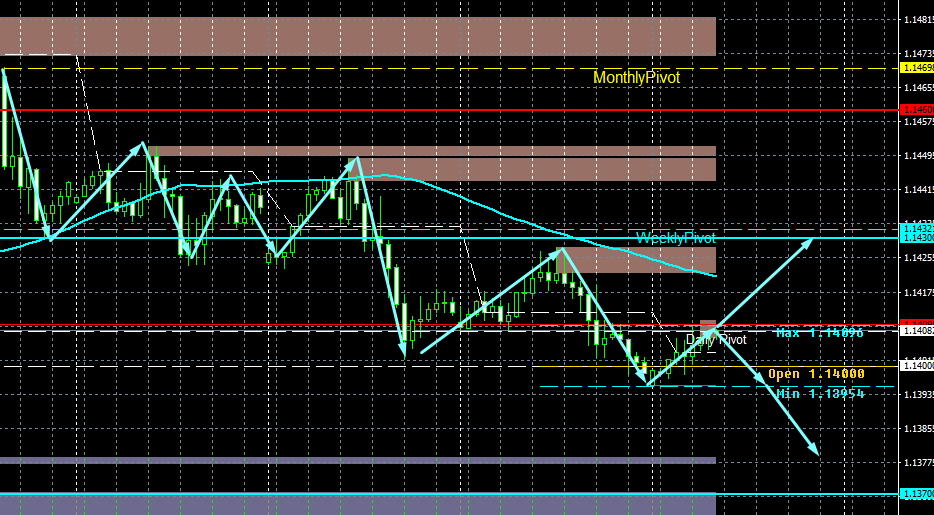This screenshot has height=515, width=934.
Task: Click the WeeklyPivot label on the chart
Action: coord(675,238)
